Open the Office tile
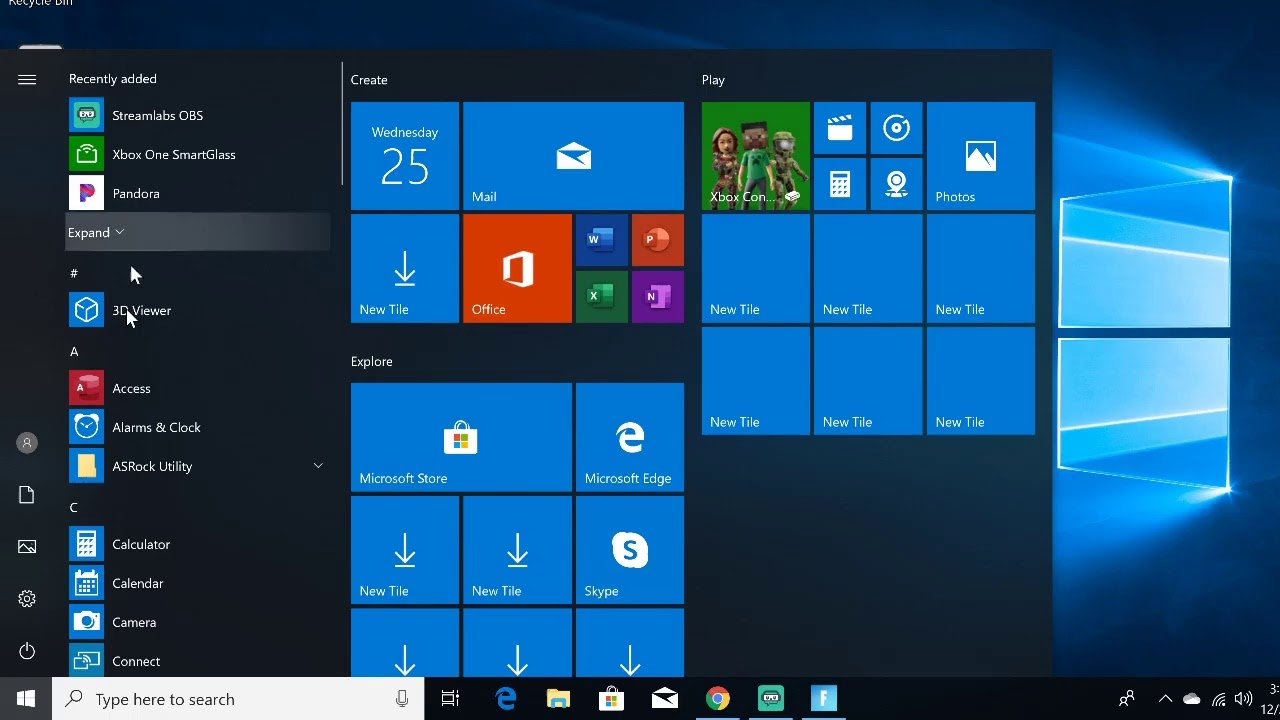The image size is (1280, 720). [x=517, y=268]
